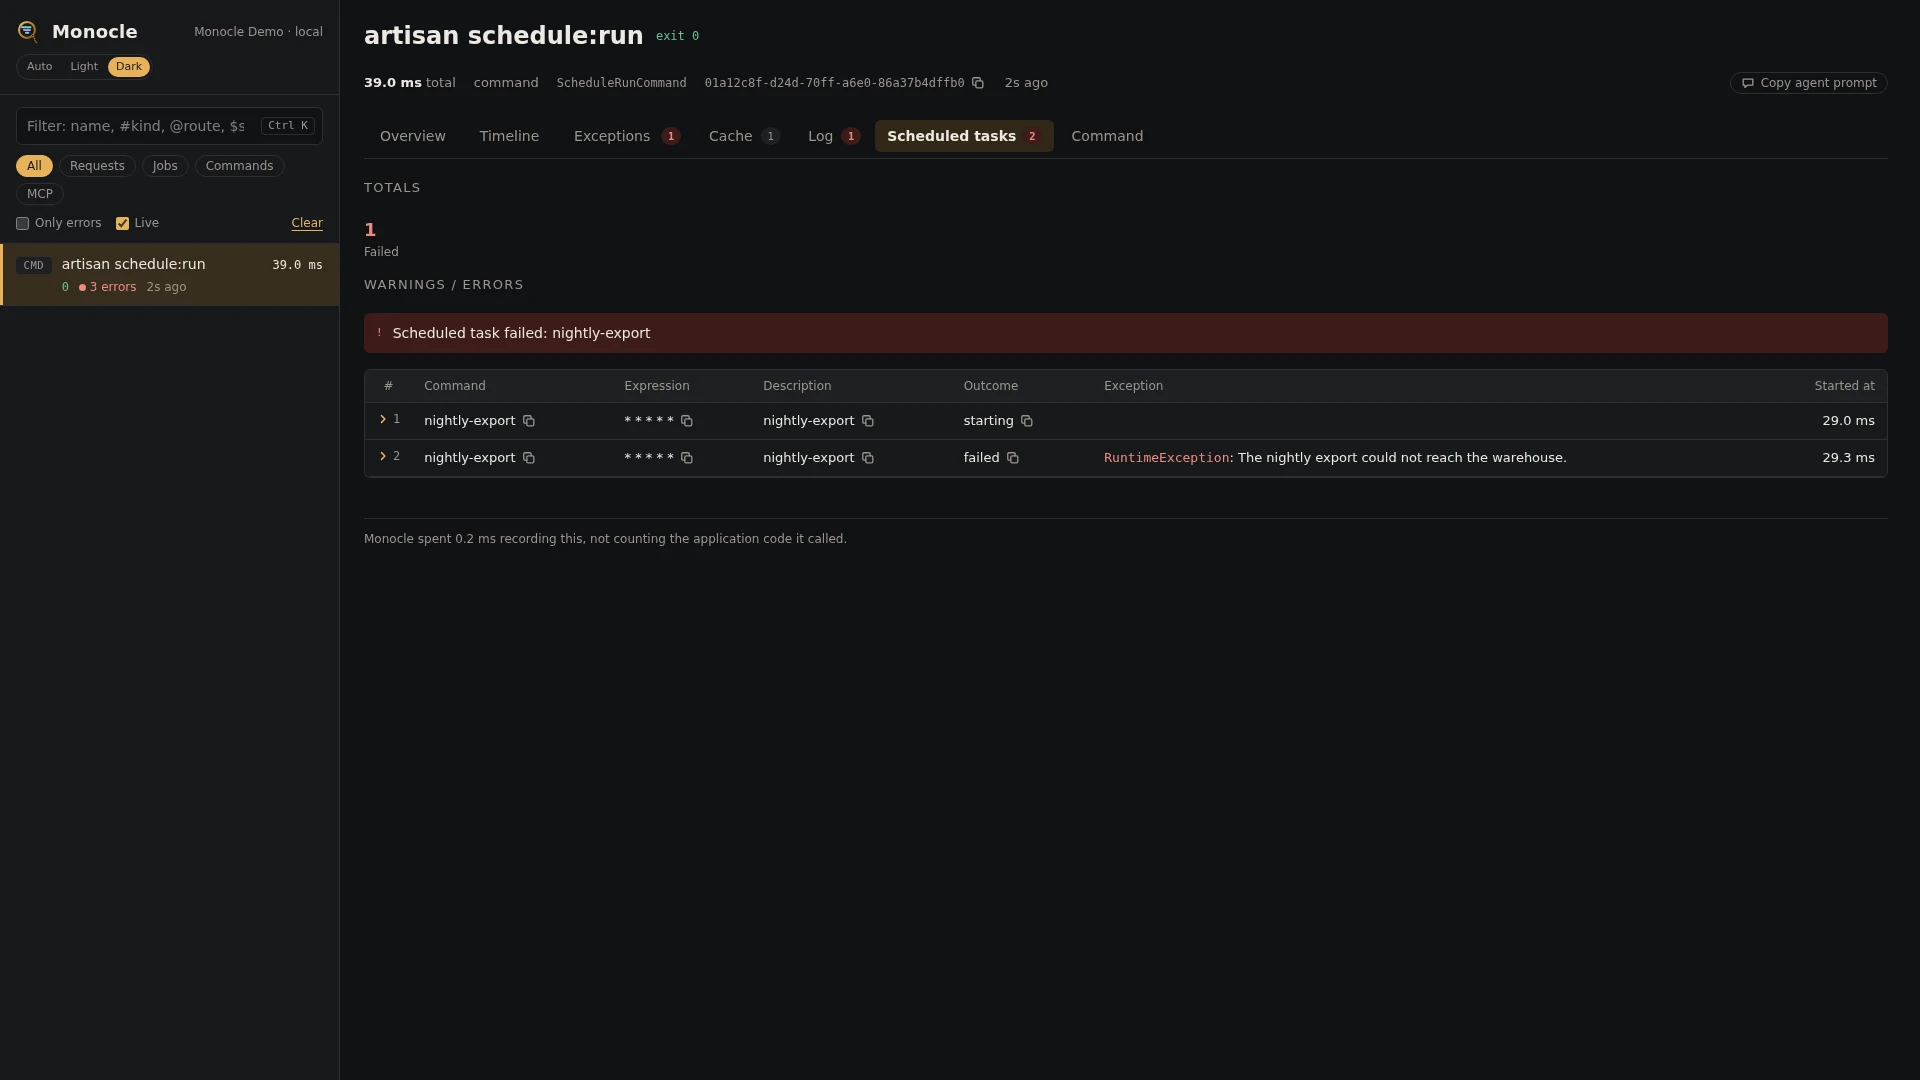Click the ScheduleRunCommand class name
Viewport: 1920px width, 1080px height.
(621, 83)
